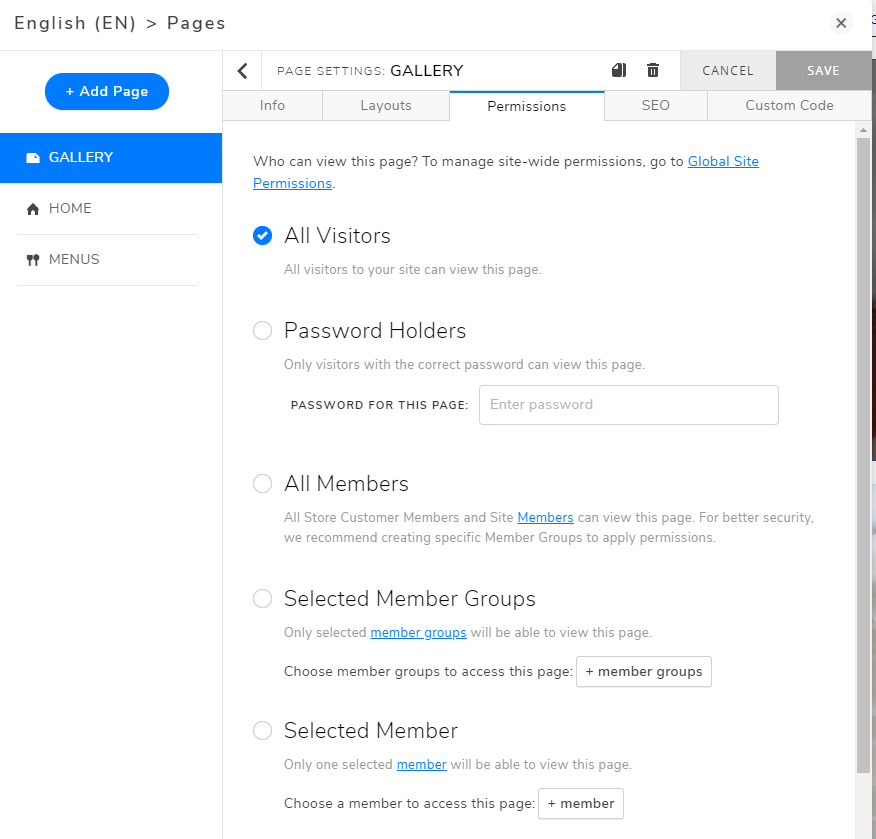Click the password input field
876x839 pixels.
(x=628, y=405)
